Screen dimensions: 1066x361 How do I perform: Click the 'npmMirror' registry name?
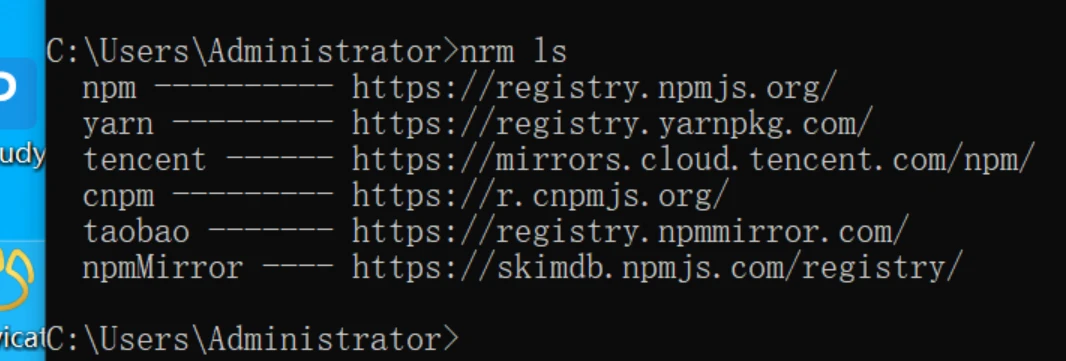162,268
